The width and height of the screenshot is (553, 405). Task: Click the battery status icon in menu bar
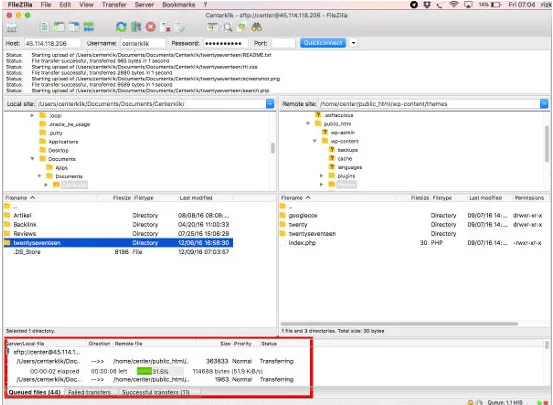pos(497,5)
